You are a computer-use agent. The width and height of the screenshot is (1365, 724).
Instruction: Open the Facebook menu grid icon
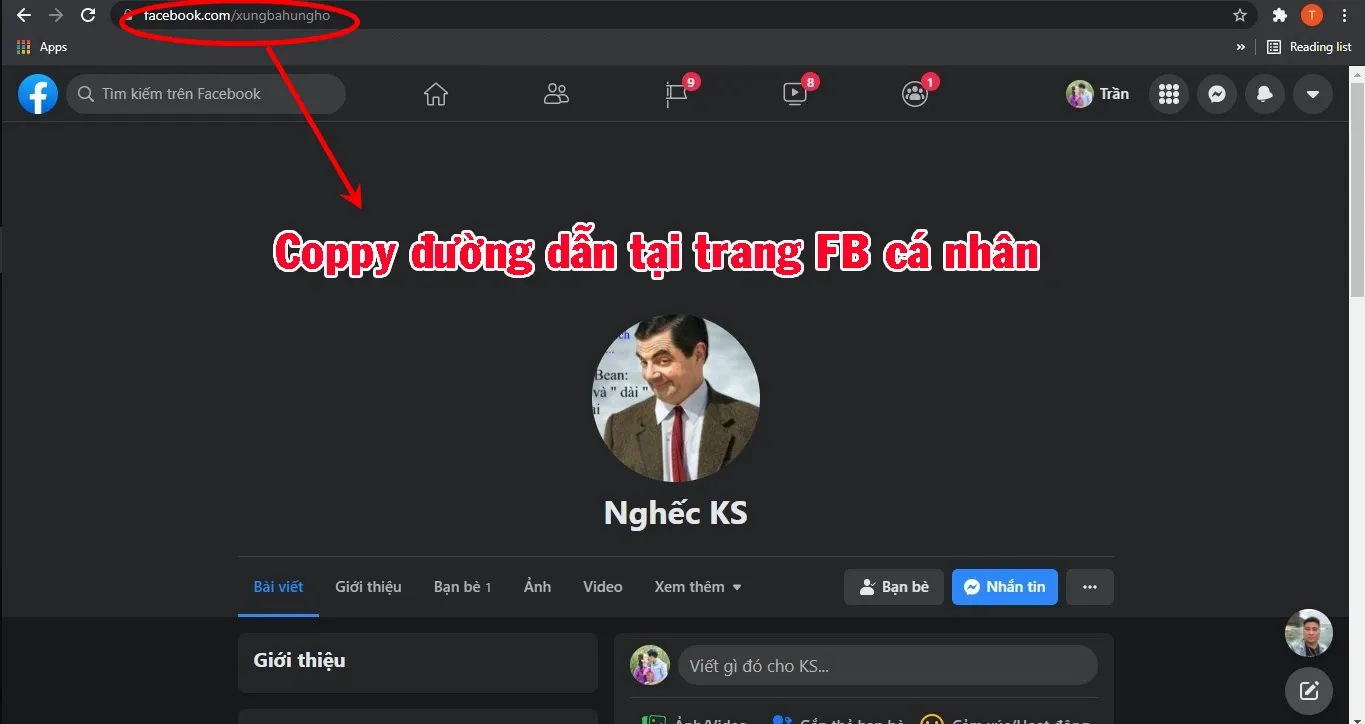(1169, 94)
